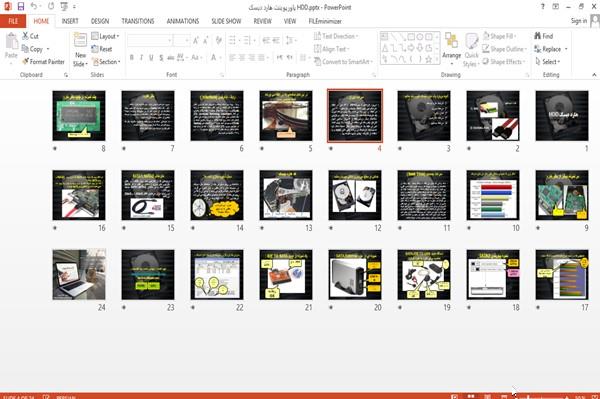Click the Reset slide button
Viewport: 600px width, 399px height.
[x=102, y=49]
